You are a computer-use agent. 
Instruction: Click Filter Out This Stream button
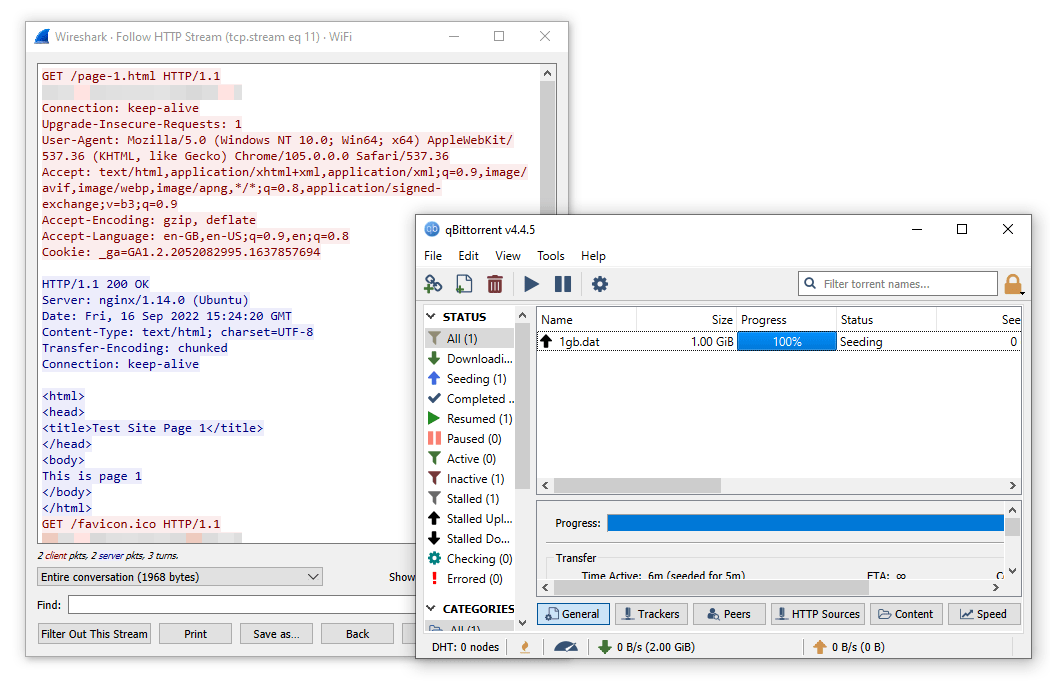(94, 634)
